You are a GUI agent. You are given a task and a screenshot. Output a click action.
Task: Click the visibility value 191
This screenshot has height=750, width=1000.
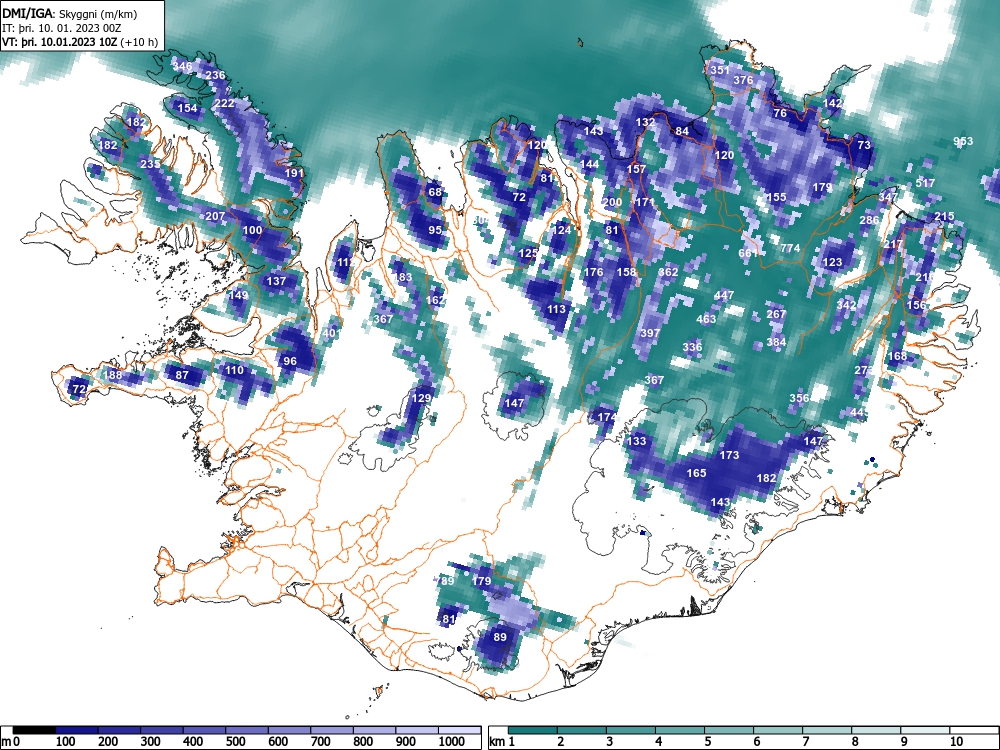(294, 173)
